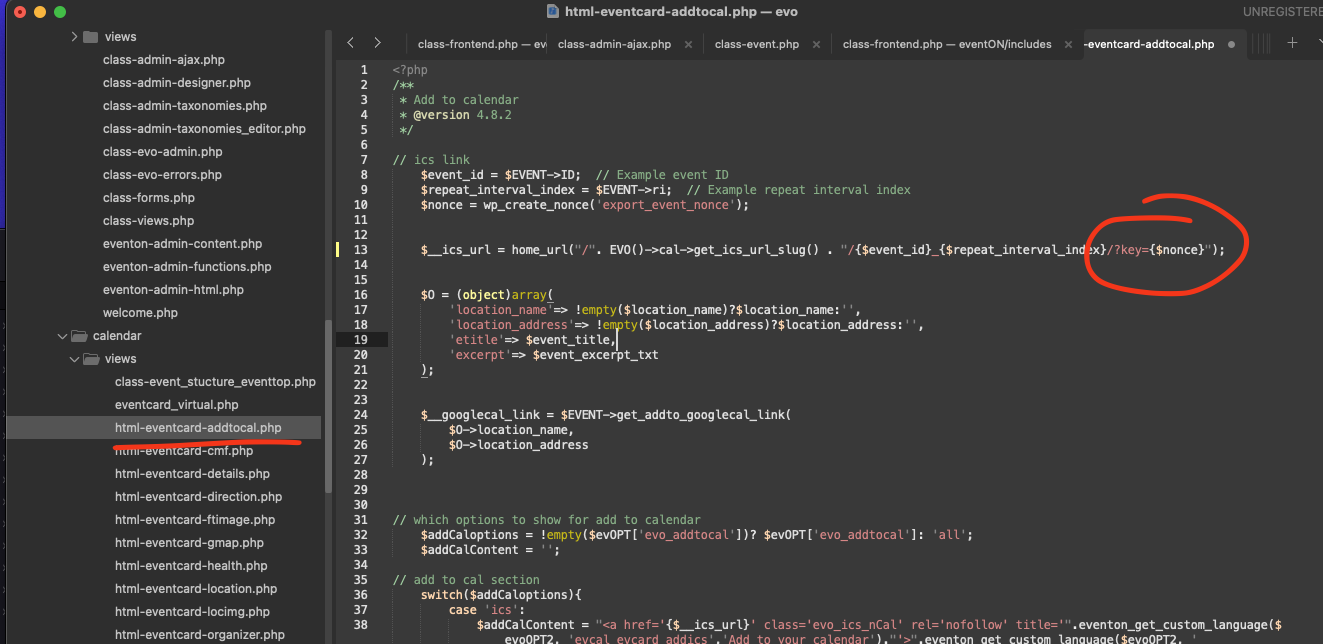
Task: Collapse the calendar folder
Action: 62,336
